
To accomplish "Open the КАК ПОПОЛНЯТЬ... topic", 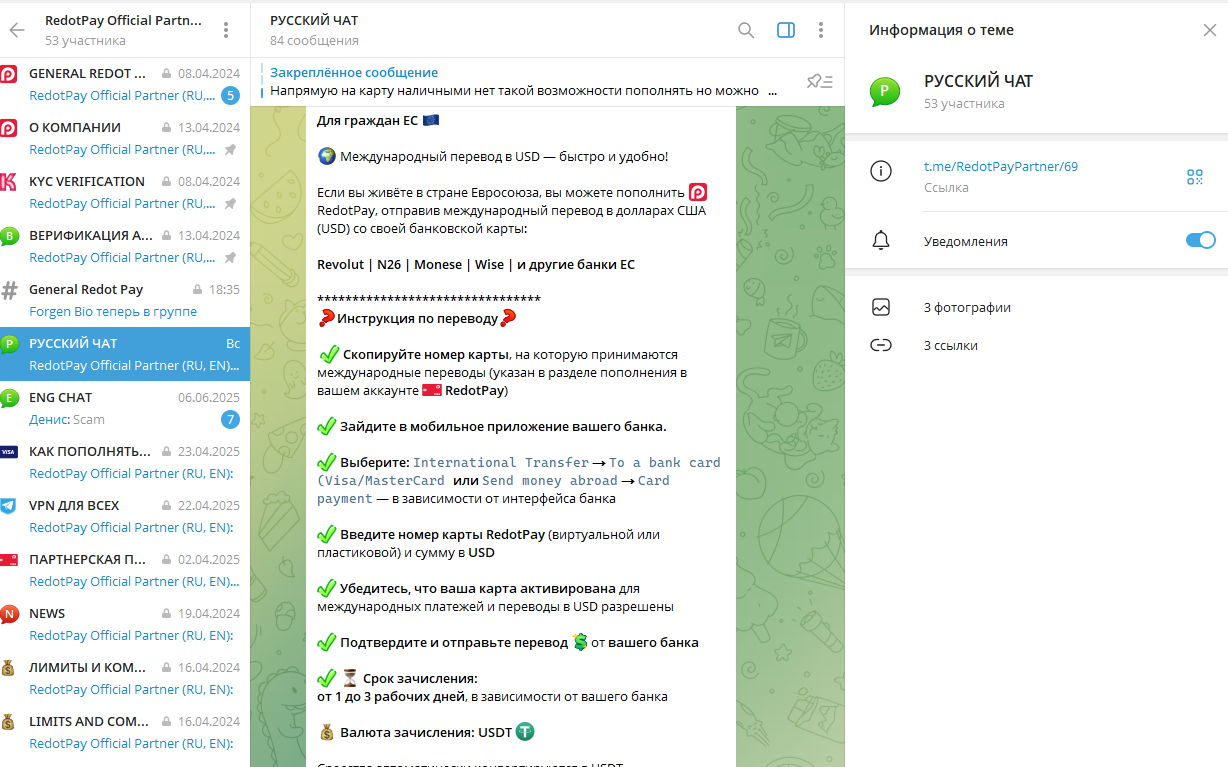I will pos(125,462).
